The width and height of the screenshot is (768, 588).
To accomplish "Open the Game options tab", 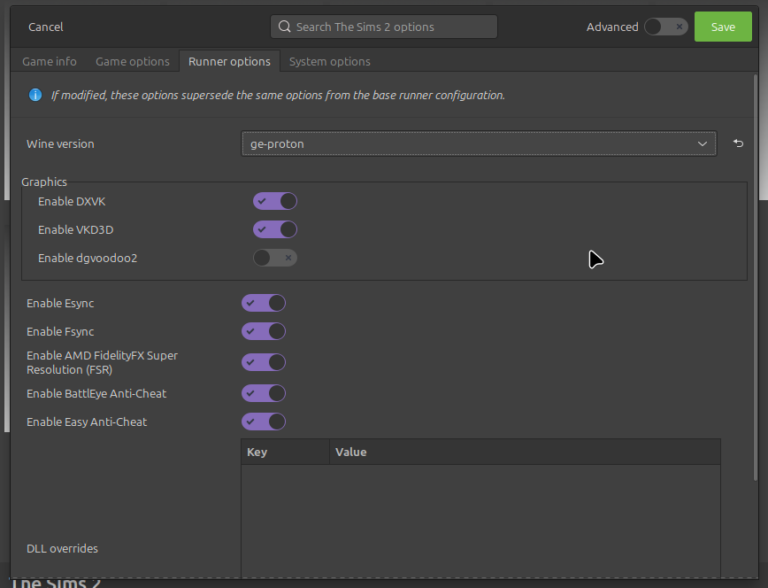I will (x=132, y=62).
